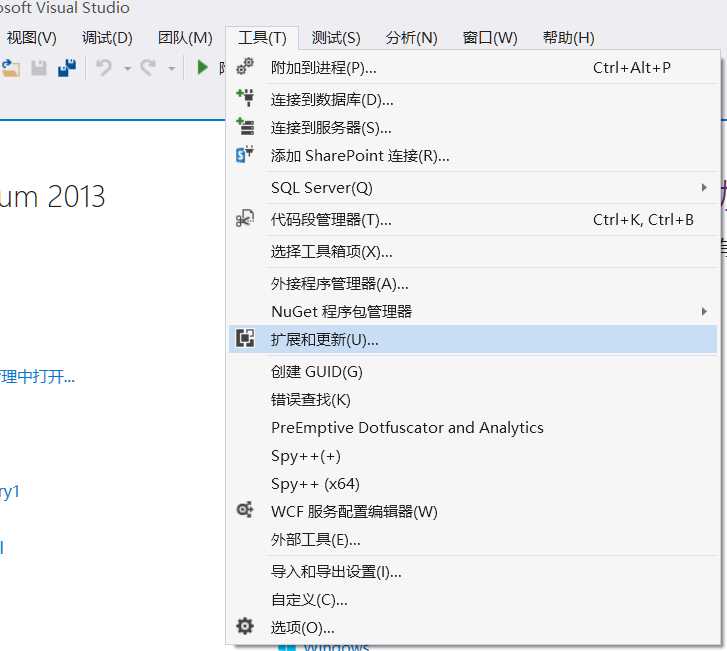Choose 添加 SharePoint 连接(R)...
727x651 pixels.
click(x=473, y=155)
